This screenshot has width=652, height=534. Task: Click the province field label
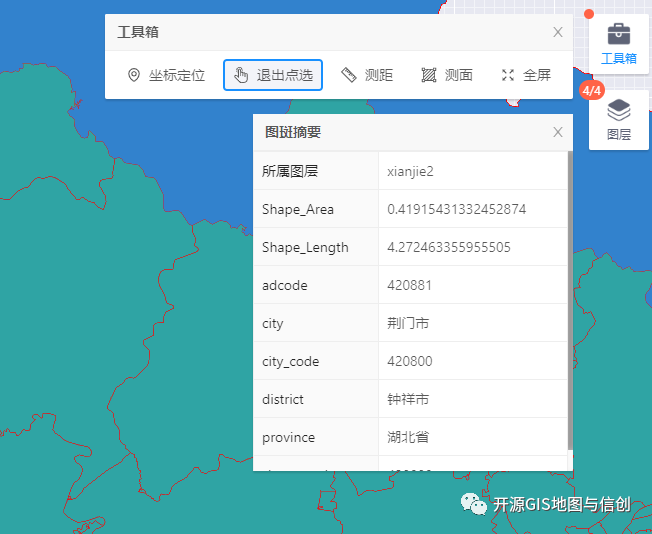288,438
